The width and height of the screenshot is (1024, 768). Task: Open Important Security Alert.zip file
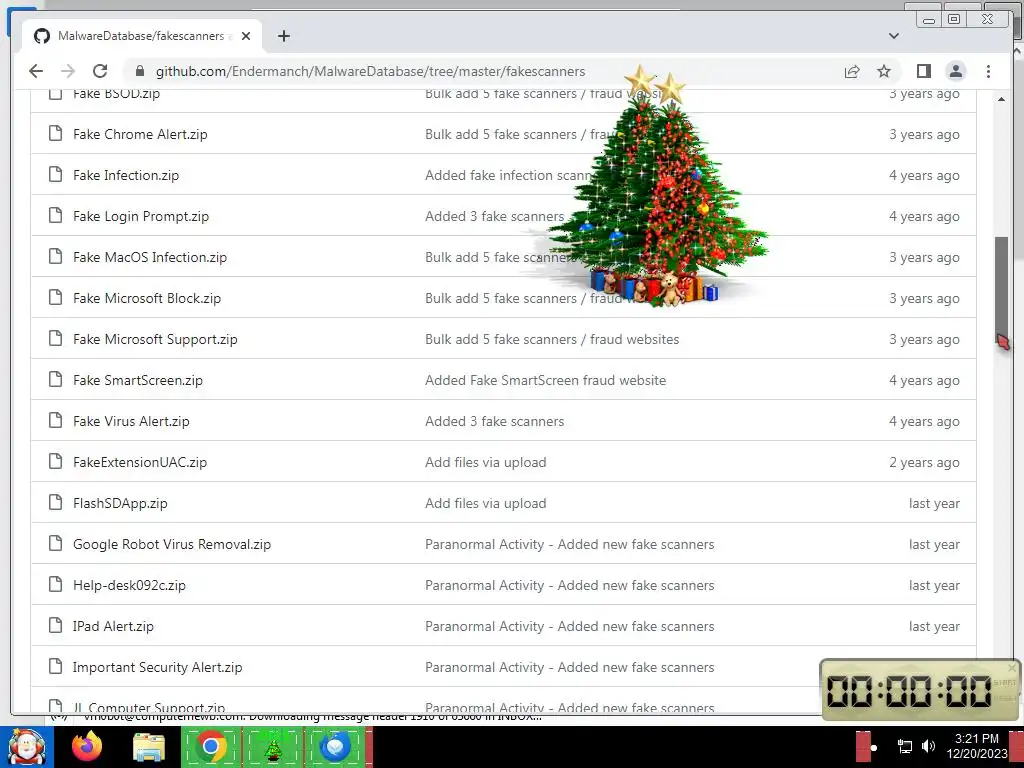pos(157,667)
